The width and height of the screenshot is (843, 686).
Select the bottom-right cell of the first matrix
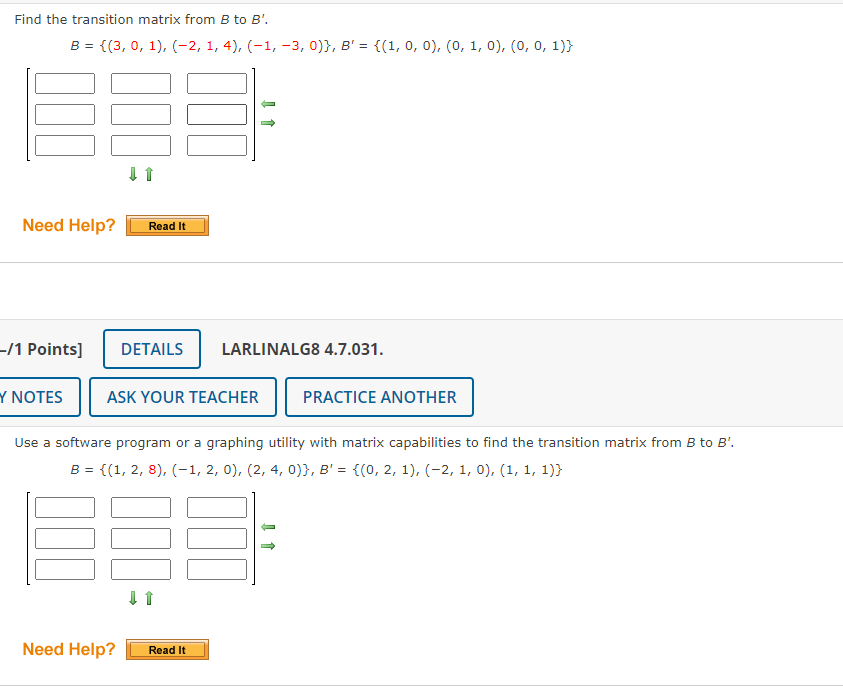coord(216,145)
